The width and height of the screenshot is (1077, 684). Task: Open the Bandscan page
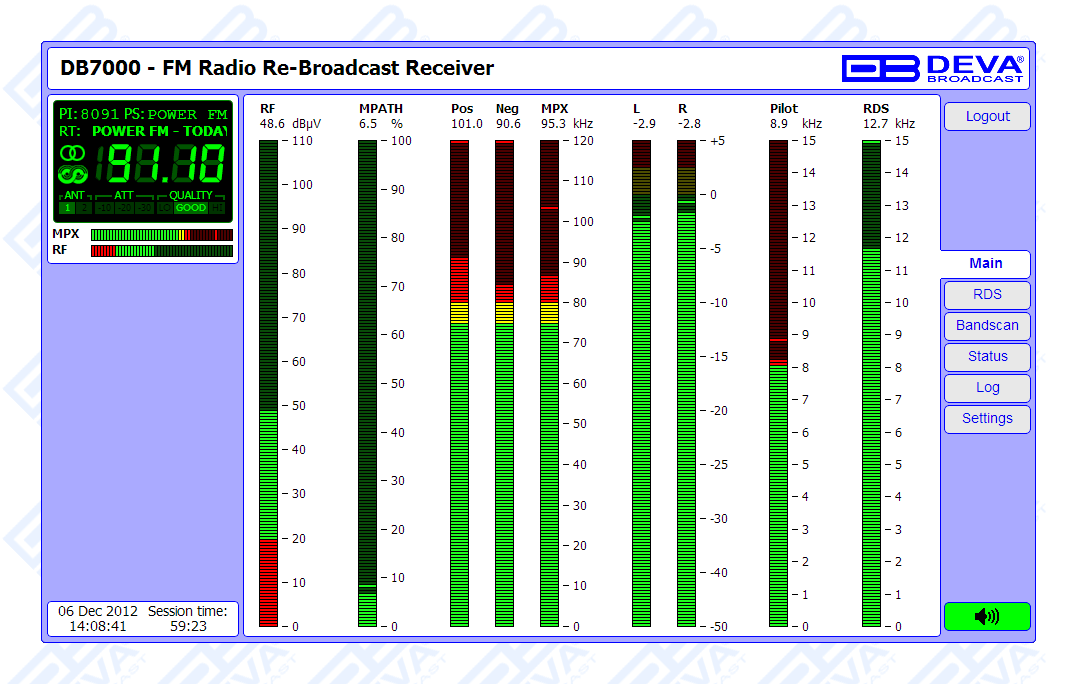click(x=986, y=326)
